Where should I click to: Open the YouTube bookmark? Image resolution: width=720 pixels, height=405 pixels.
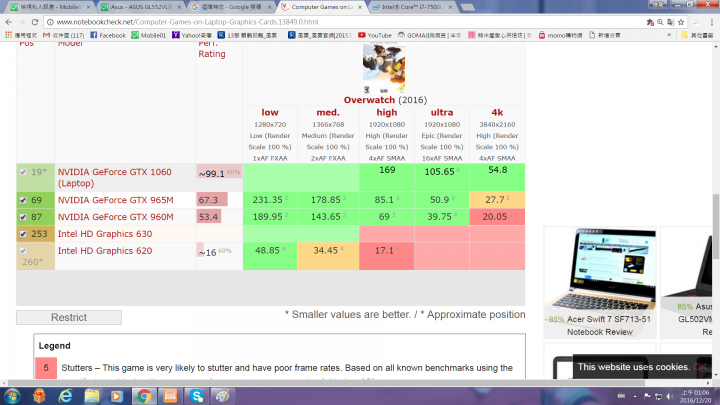click(375, 35)
